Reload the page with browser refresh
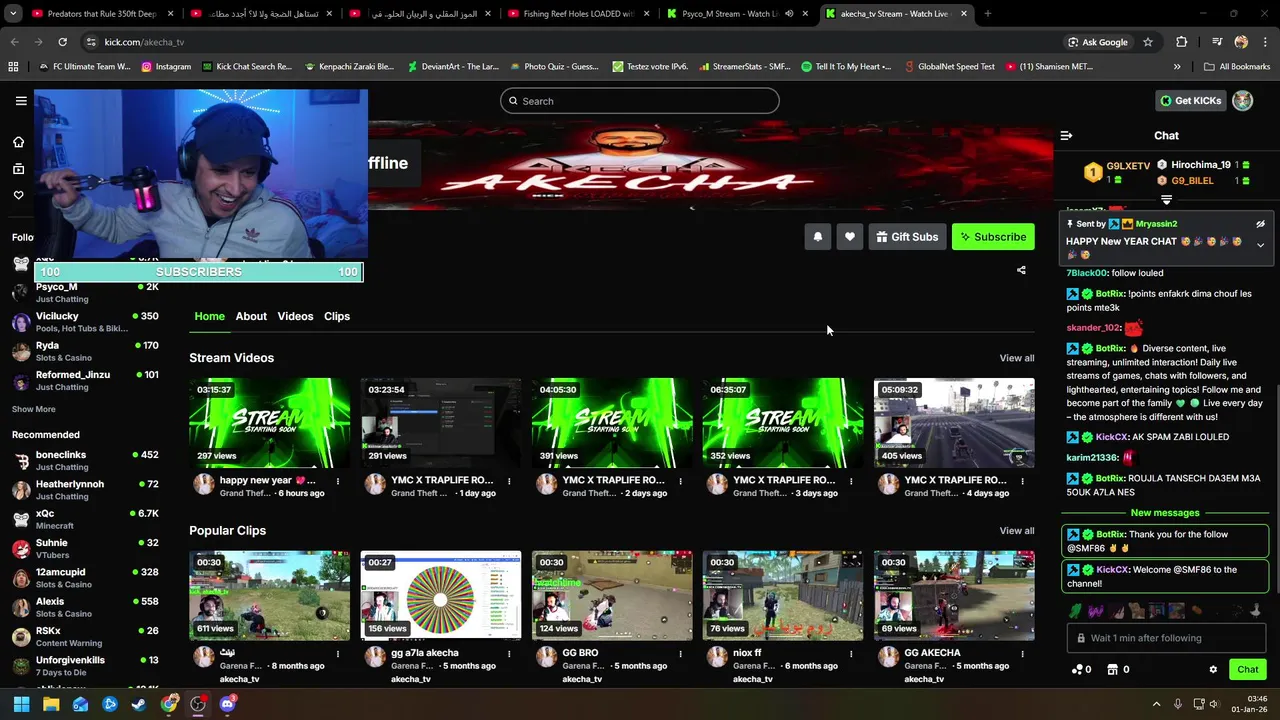This screenshot has width=1280, height=720. (62, 42)
